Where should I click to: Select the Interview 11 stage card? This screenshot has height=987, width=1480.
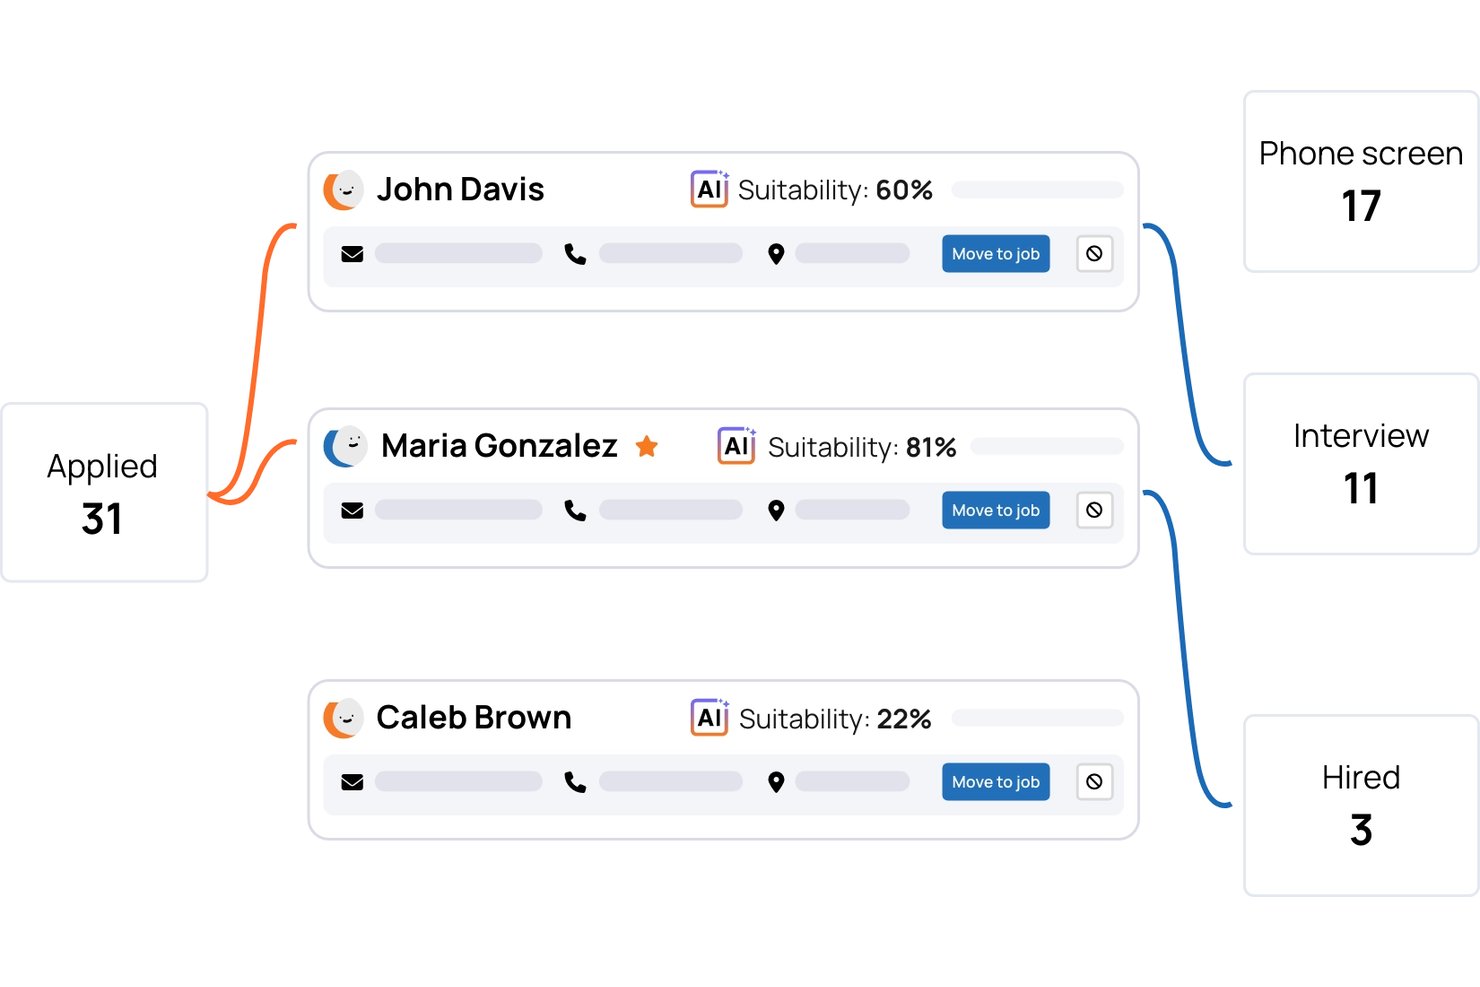1361,464
